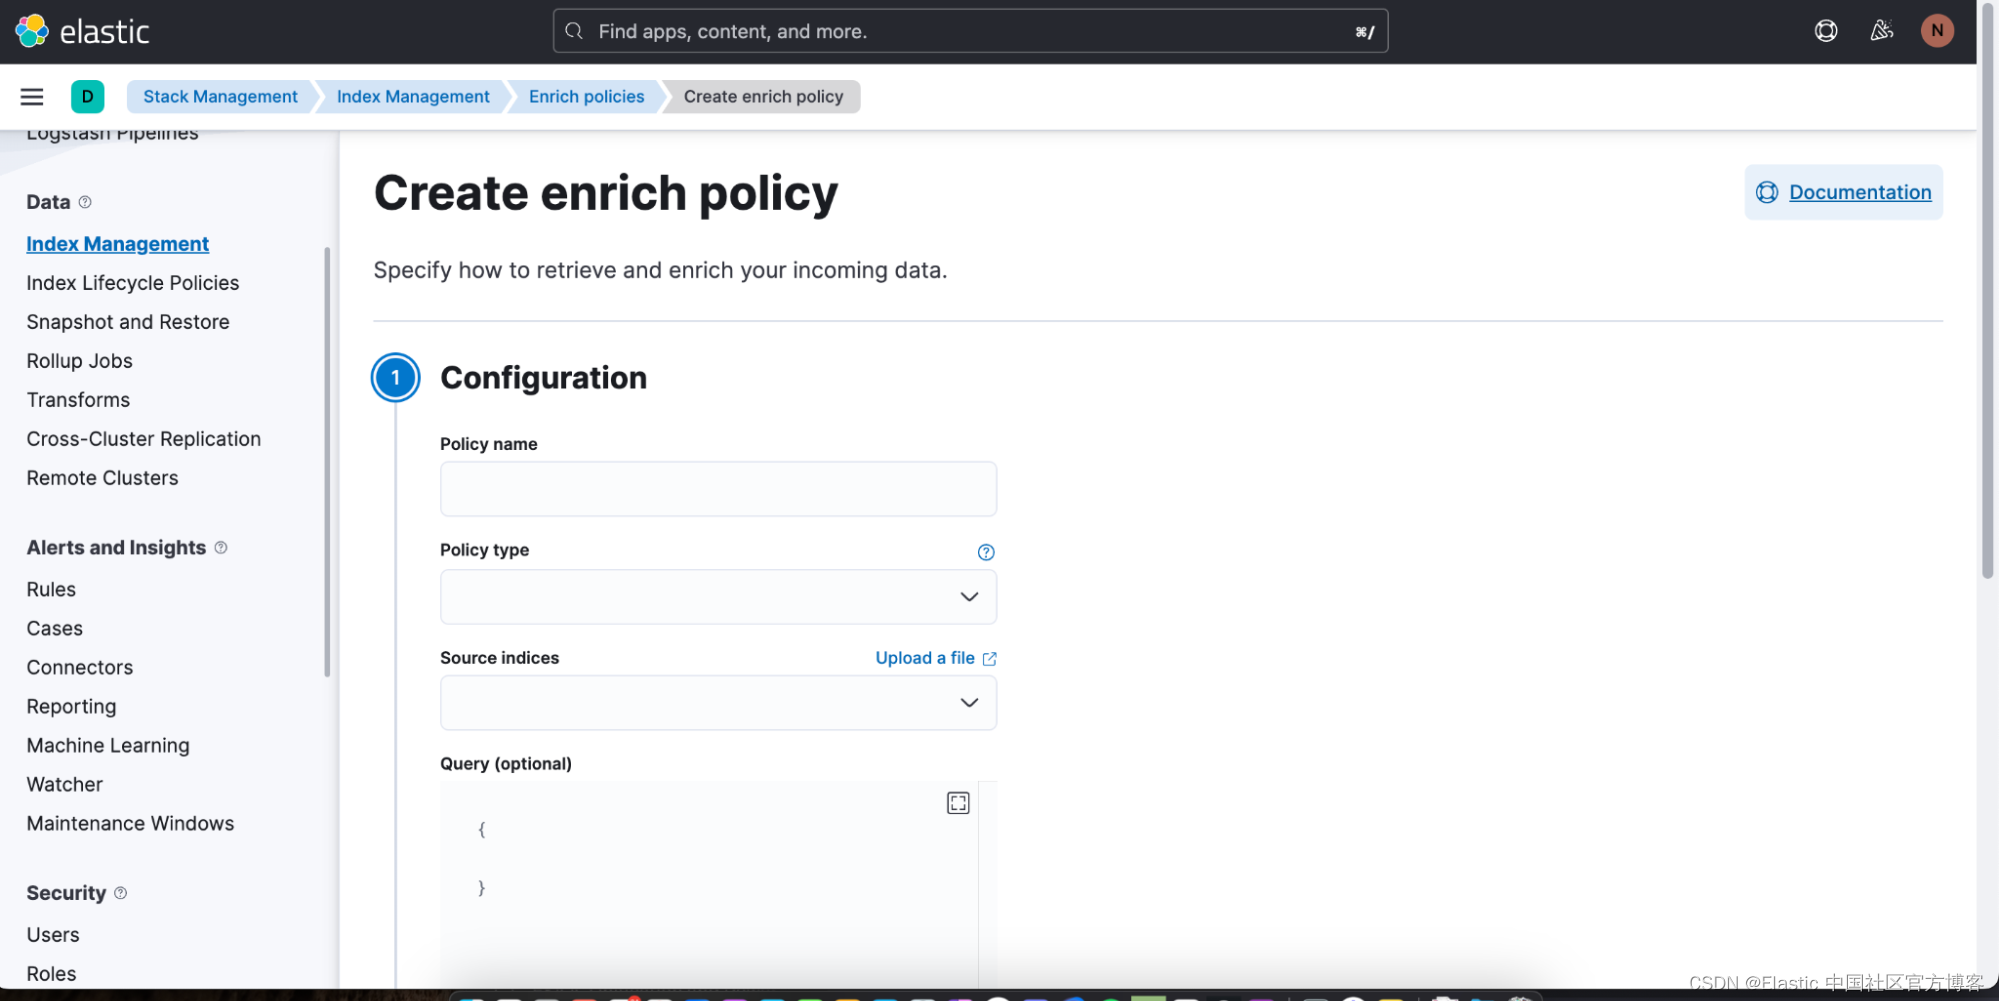This screenshot has height=1002, width=1999.
Task: Expand the Query editor to fullscreen
Action: (x=958, y=803)
